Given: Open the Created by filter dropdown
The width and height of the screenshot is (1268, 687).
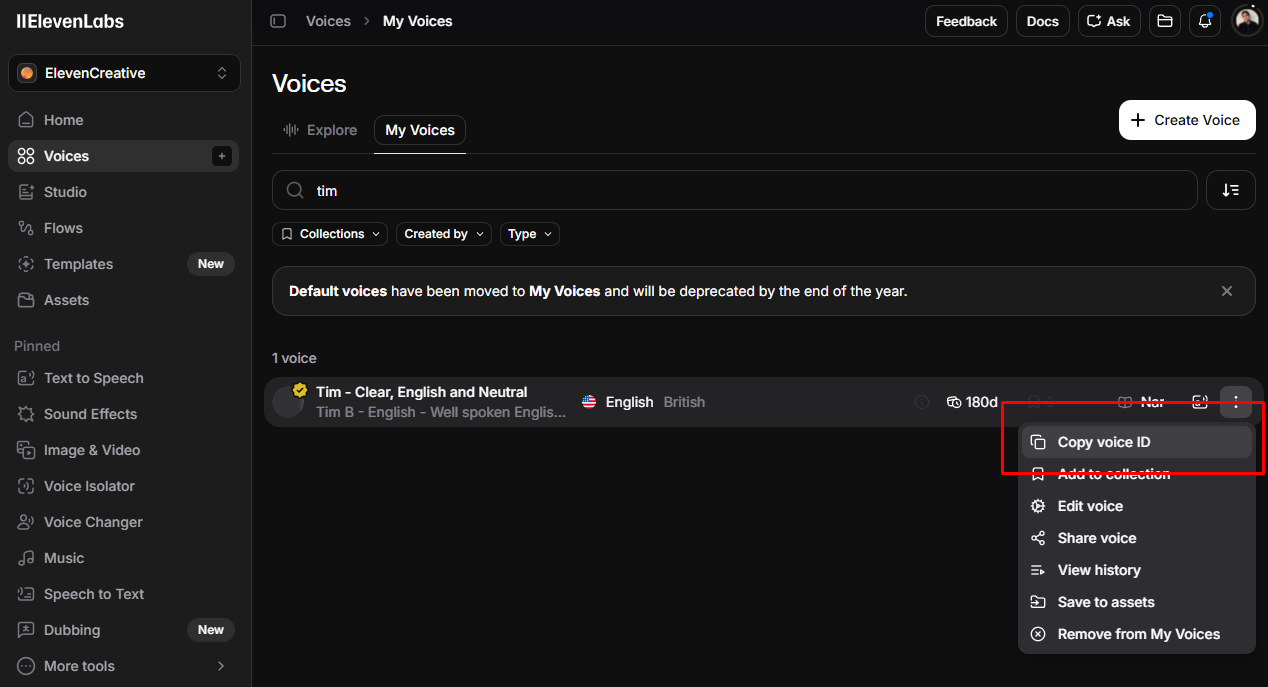Looking at the screenshot, I should [444, 234].
